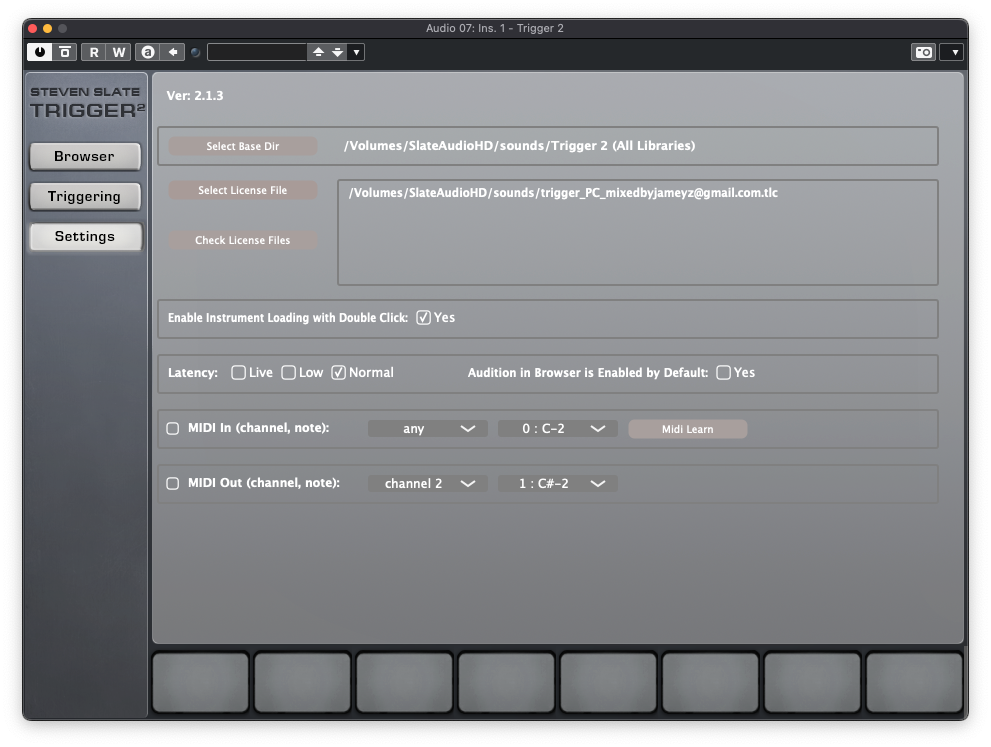Check the Low latency option
The image size is (991, 747).
click(288, 372)
